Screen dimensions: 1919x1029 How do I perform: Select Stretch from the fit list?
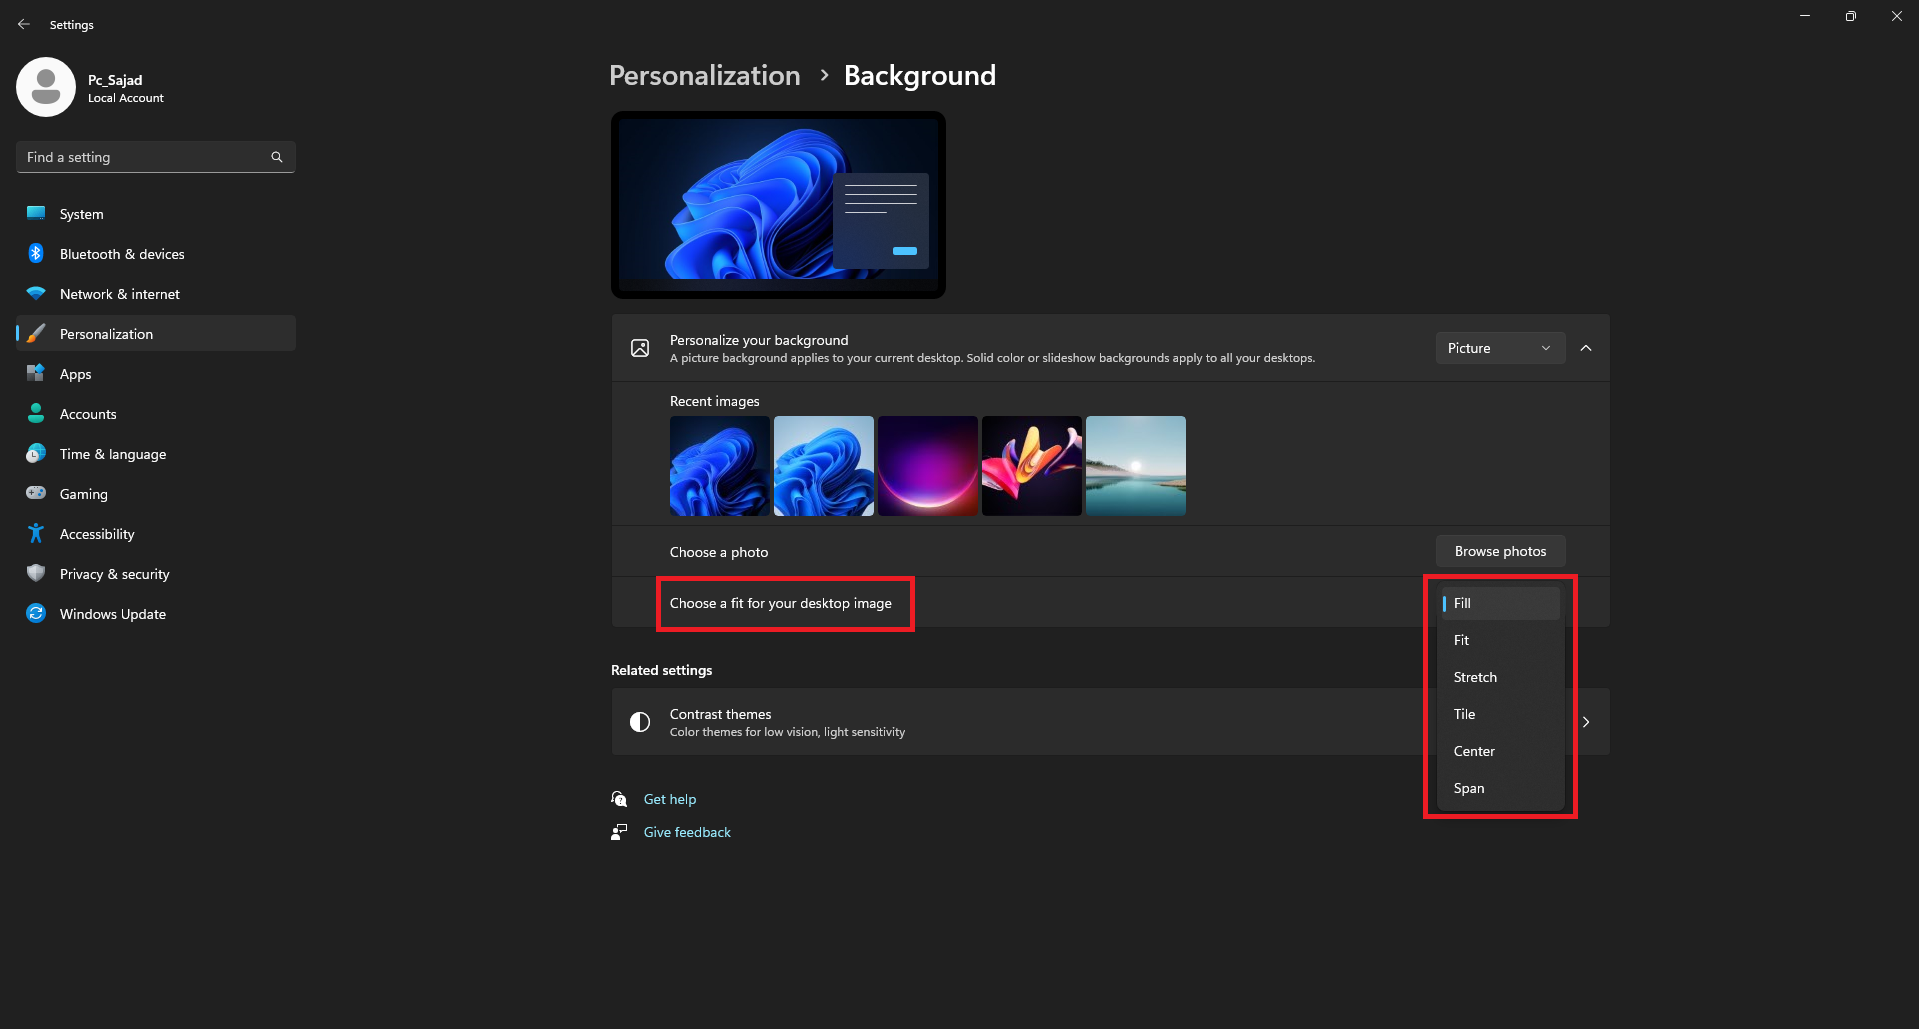click(x=1500, y=677)
